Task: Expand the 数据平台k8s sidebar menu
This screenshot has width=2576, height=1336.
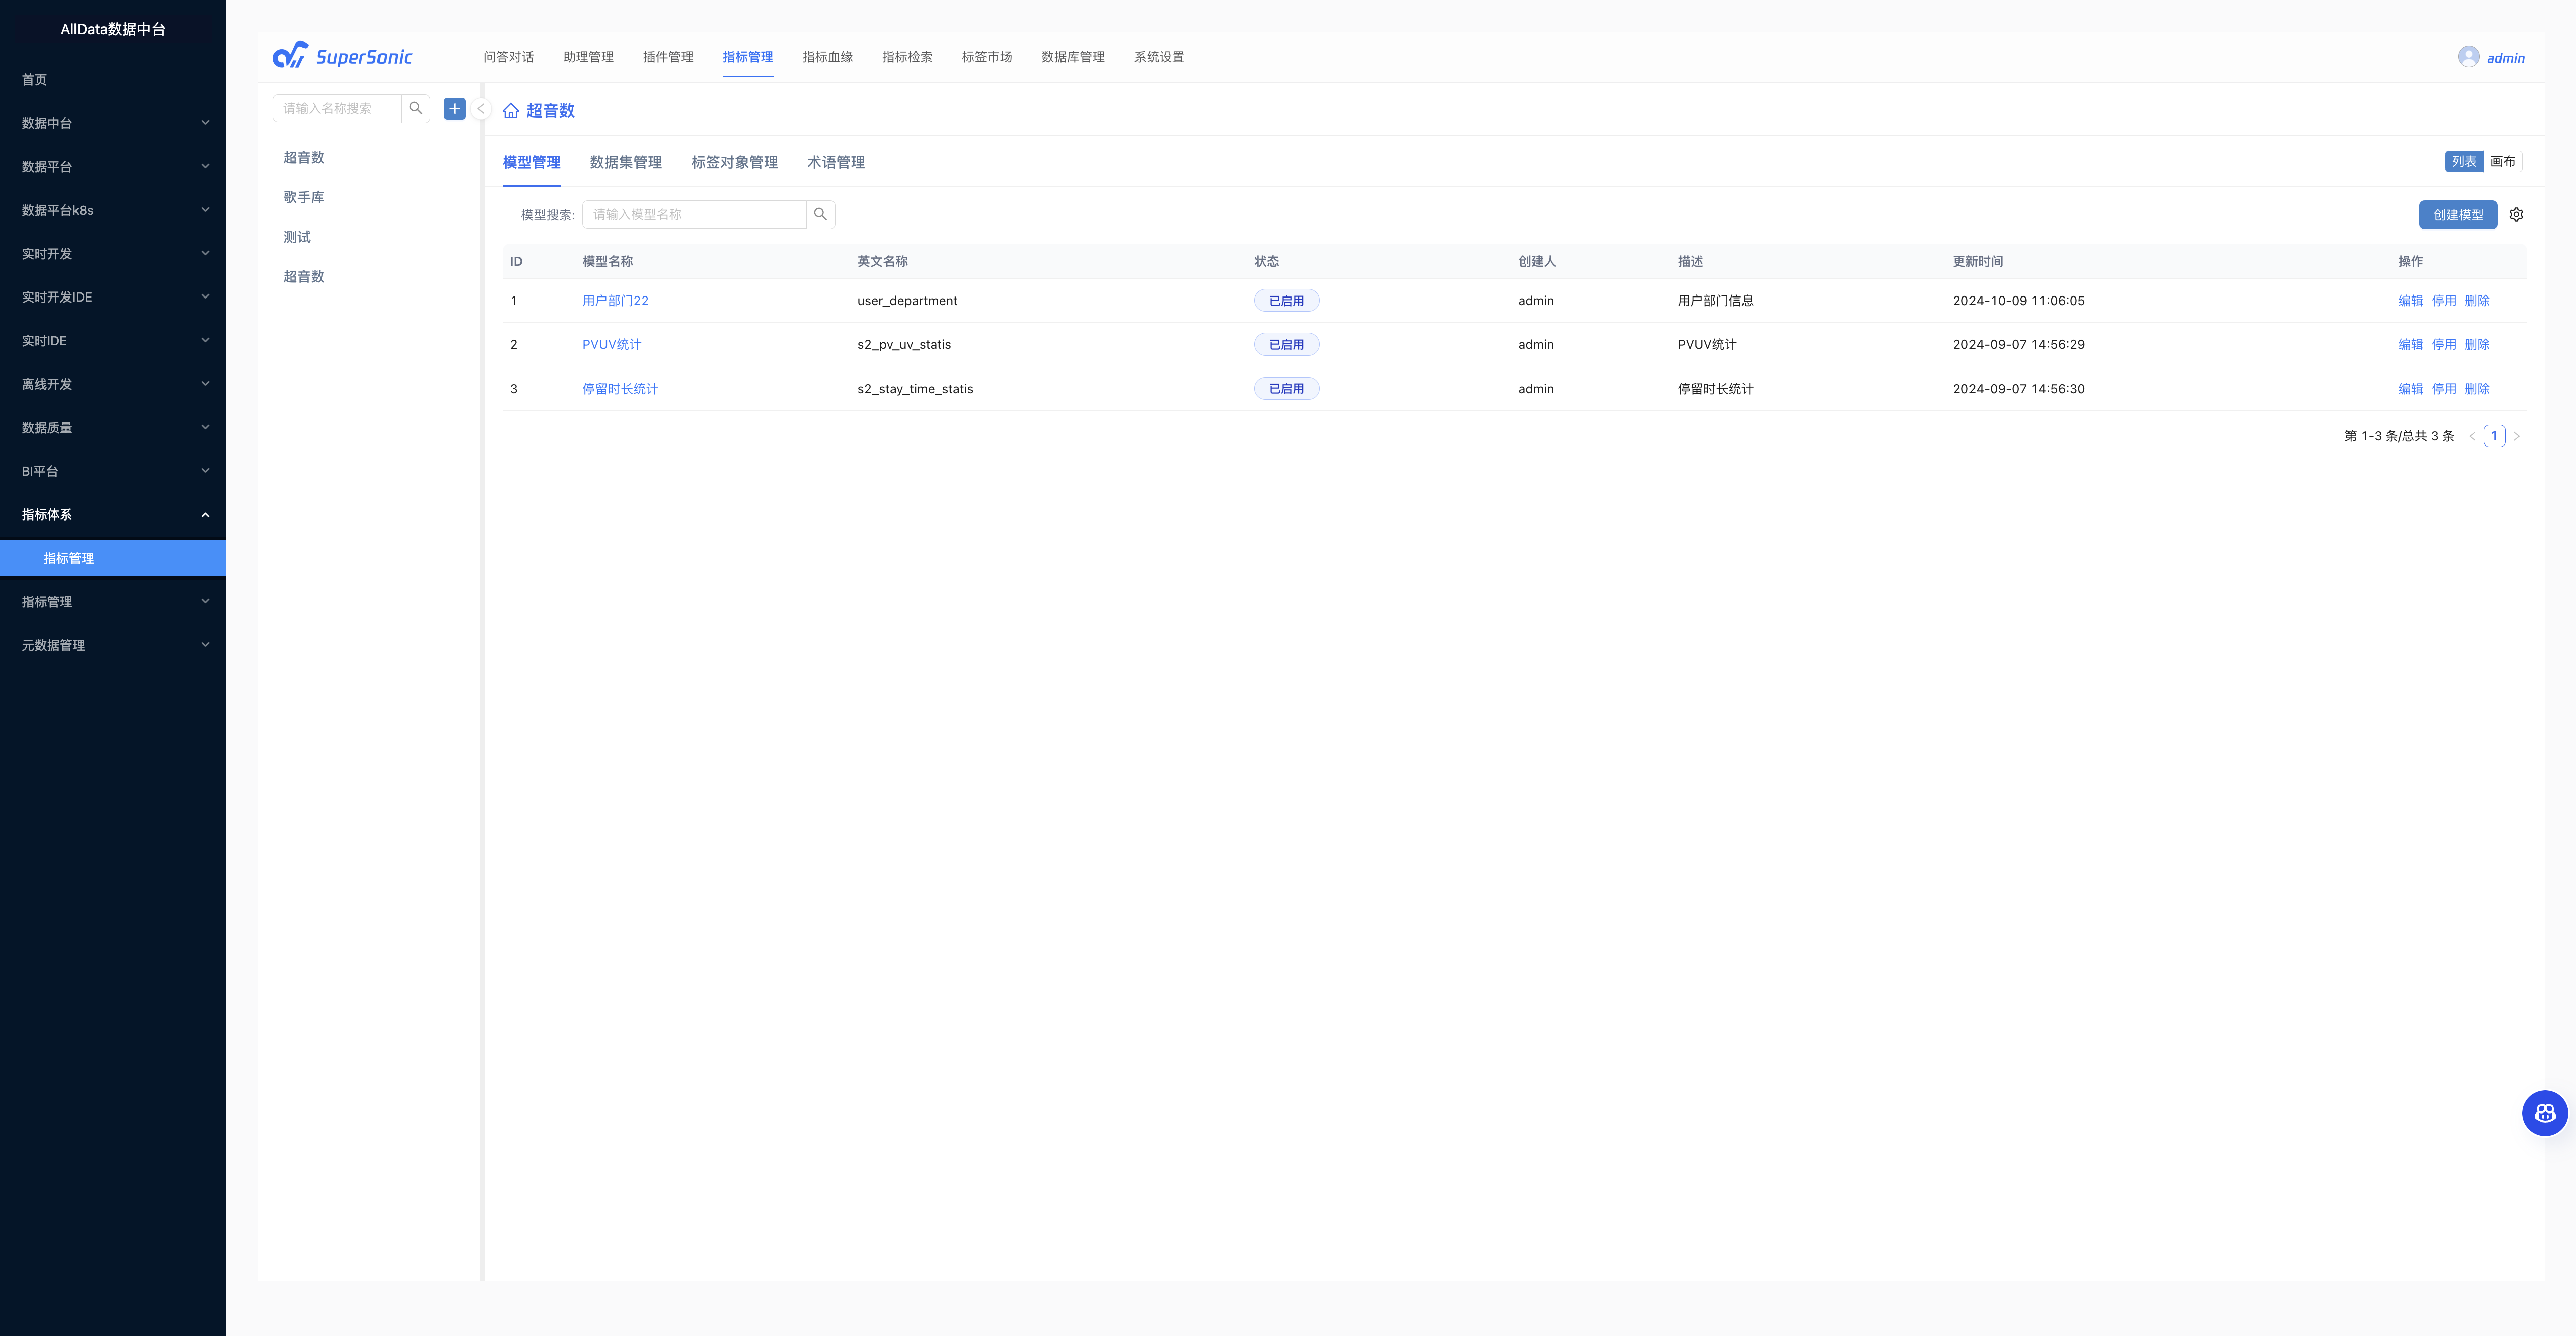Action: (113, 210)
